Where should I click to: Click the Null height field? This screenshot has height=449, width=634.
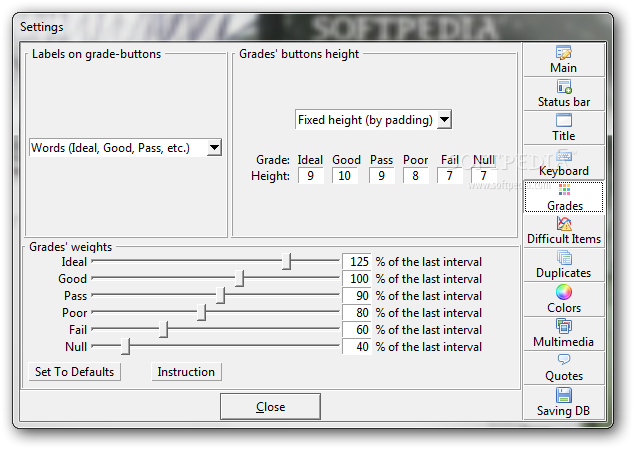[484, 176]
